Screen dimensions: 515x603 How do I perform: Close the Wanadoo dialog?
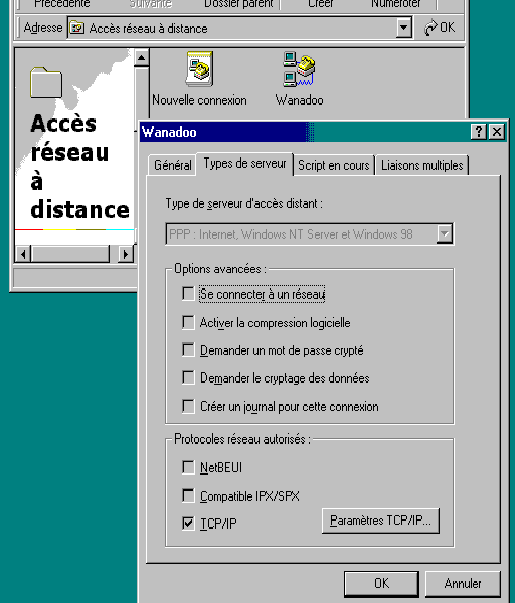(497, 132)
